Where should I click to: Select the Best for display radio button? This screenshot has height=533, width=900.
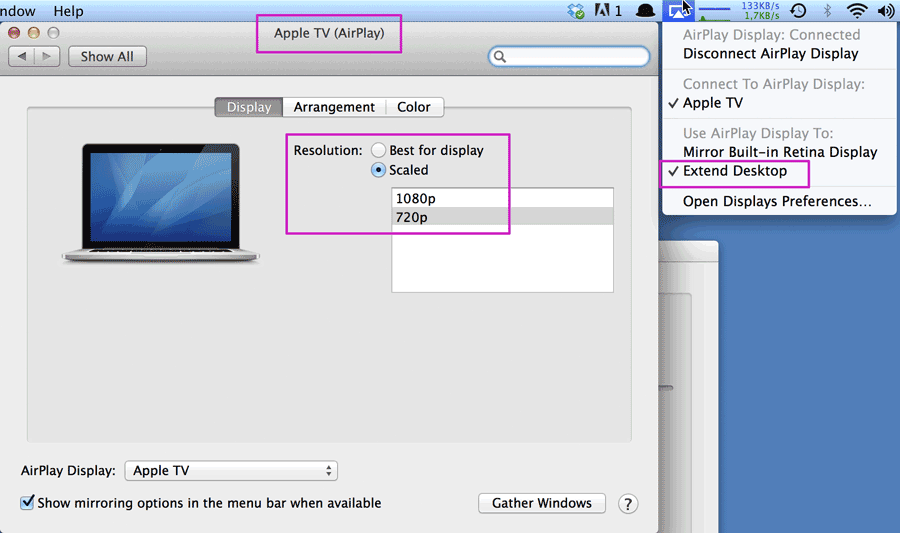pos(378,150)
